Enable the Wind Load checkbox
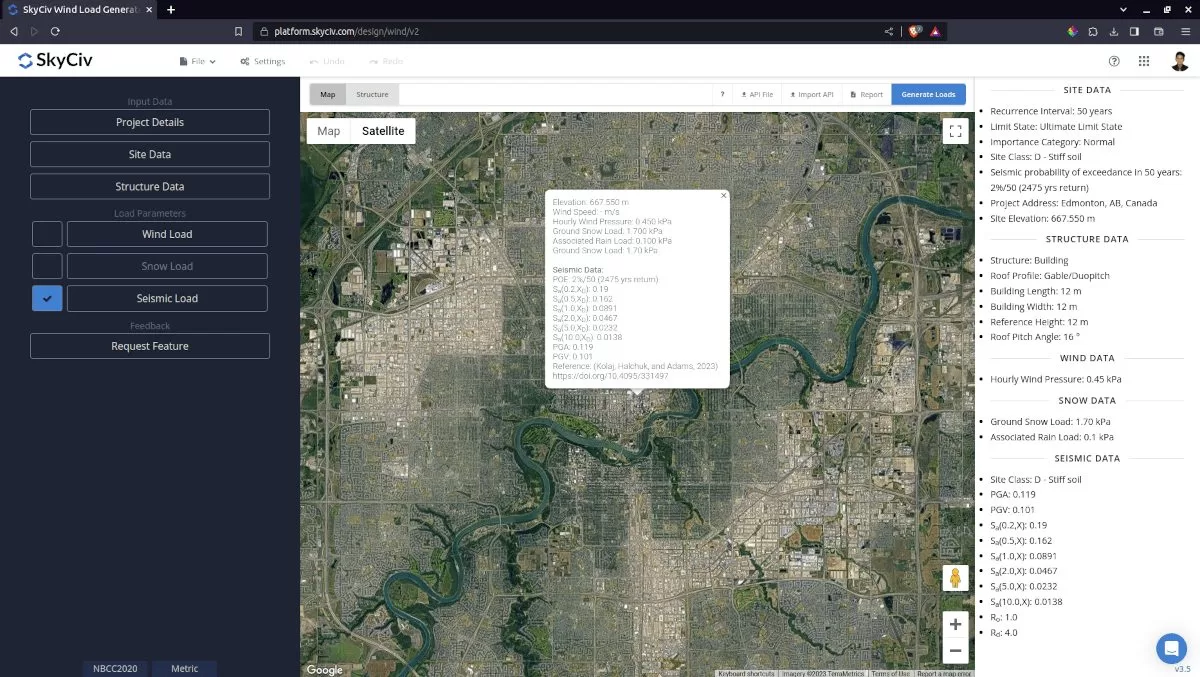This screenshot has height=677, width=1200. (47, 234)
